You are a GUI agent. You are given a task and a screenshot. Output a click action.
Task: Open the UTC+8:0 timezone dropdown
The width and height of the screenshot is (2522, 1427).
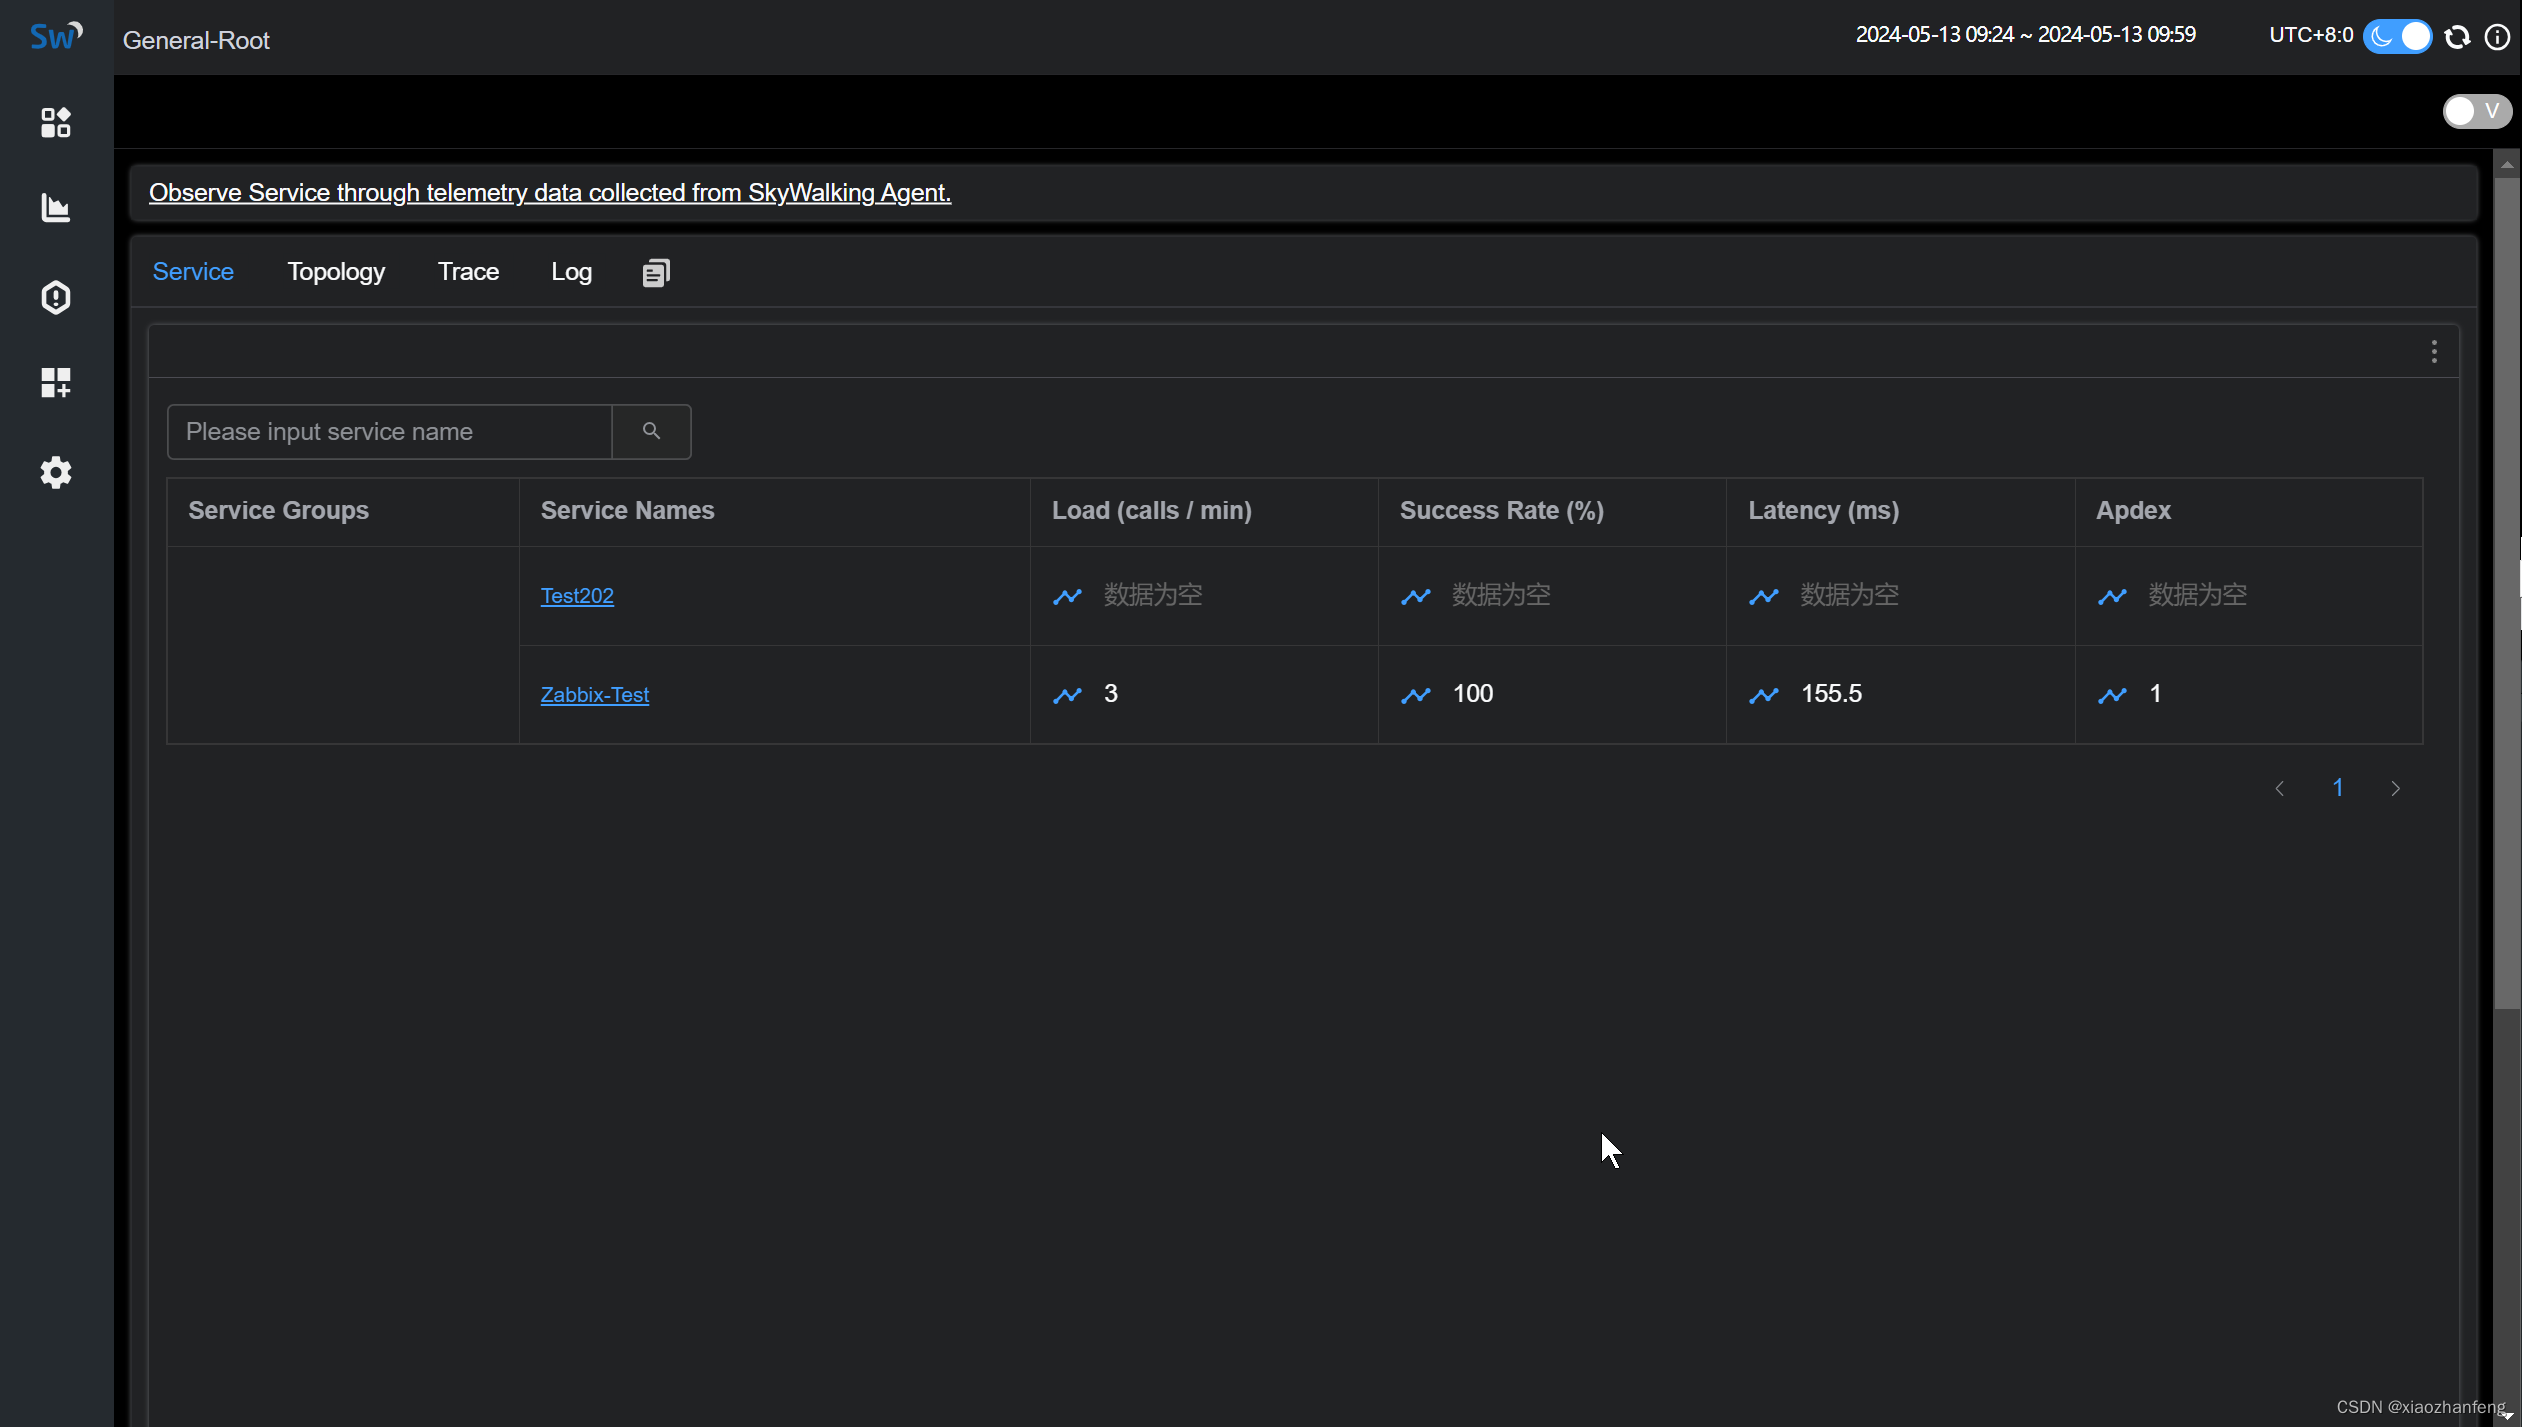[x=2312, y=35]
